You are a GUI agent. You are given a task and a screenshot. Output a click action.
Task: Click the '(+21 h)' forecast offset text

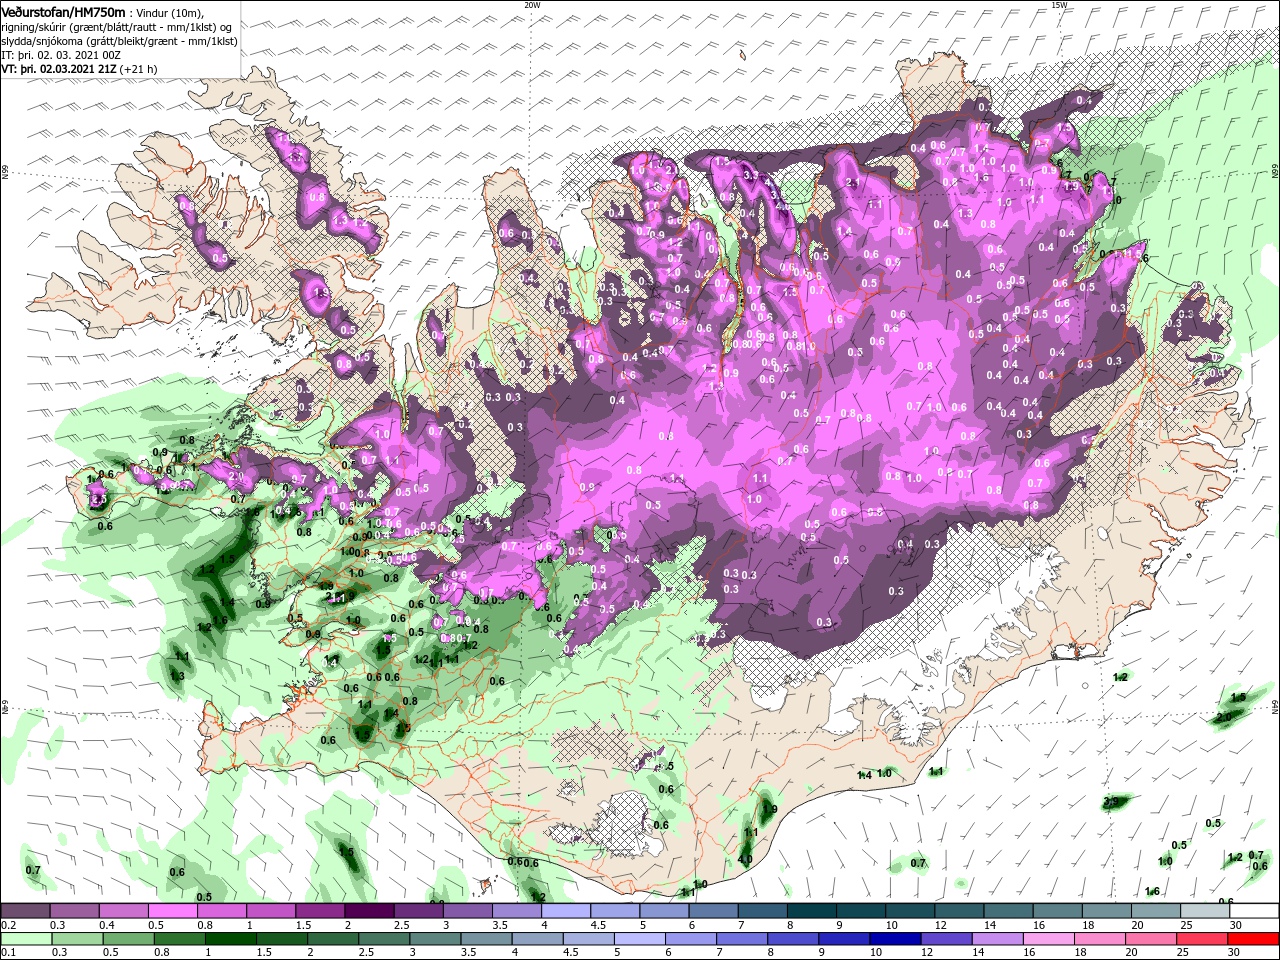139,69
